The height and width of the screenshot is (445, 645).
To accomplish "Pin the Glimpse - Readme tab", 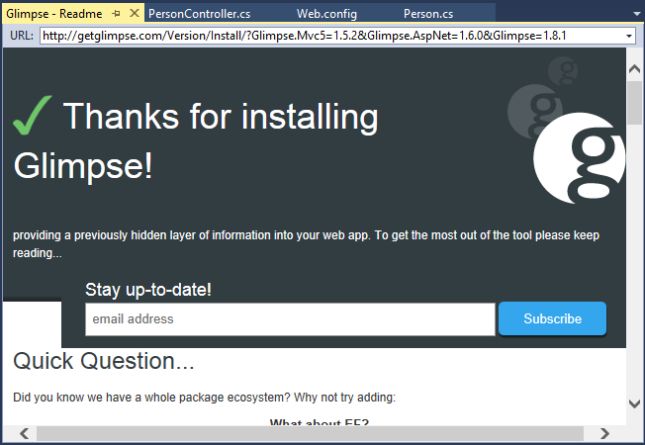I will click(x=116, y=14).
